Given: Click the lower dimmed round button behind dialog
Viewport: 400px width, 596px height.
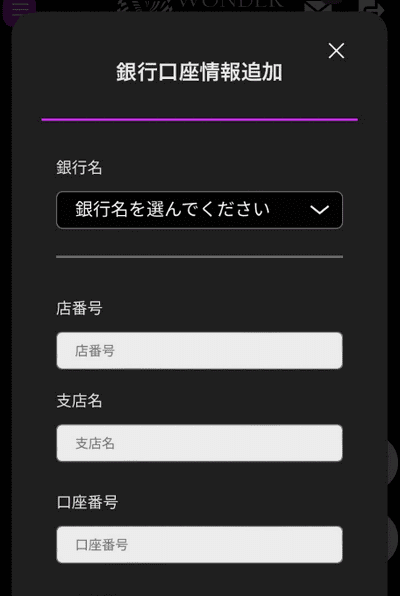Looking at the screenshot, I should point(392,537).
